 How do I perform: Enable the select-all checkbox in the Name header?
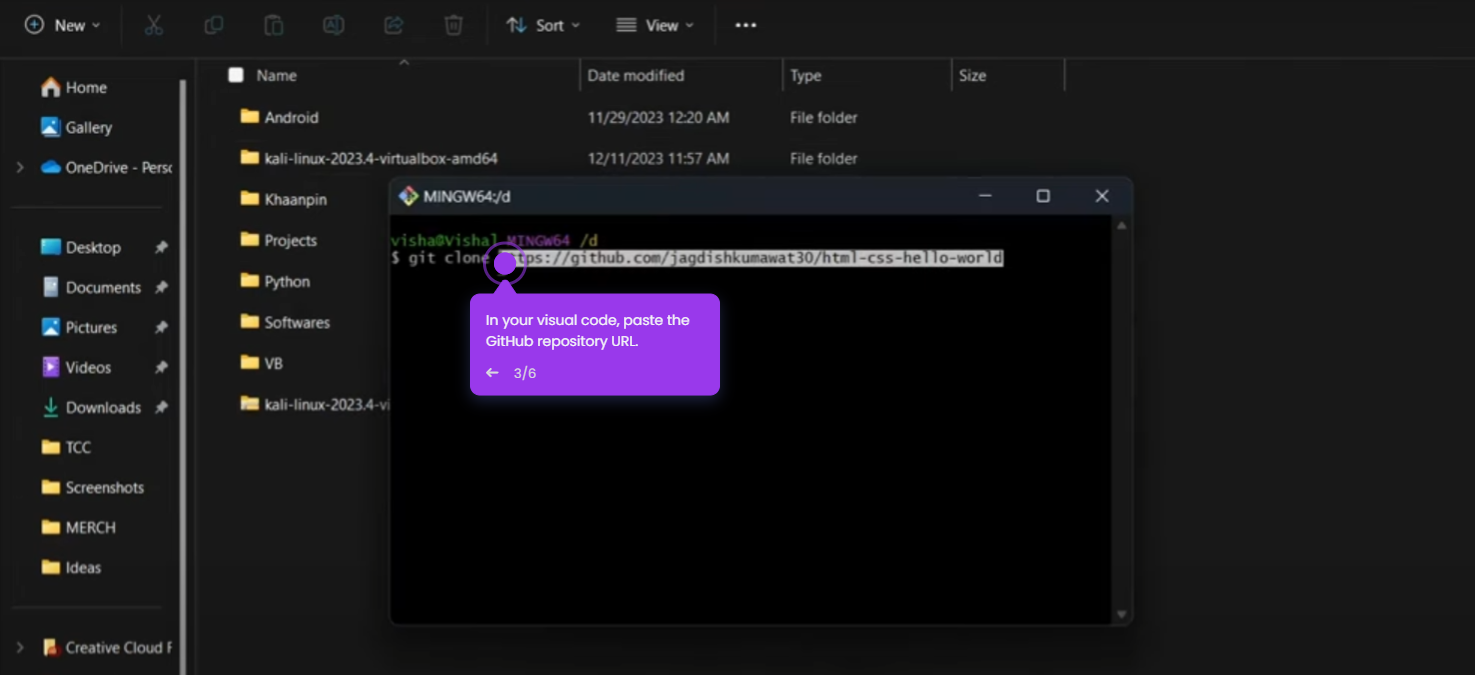pyautogui.click(x=236, y=75)
